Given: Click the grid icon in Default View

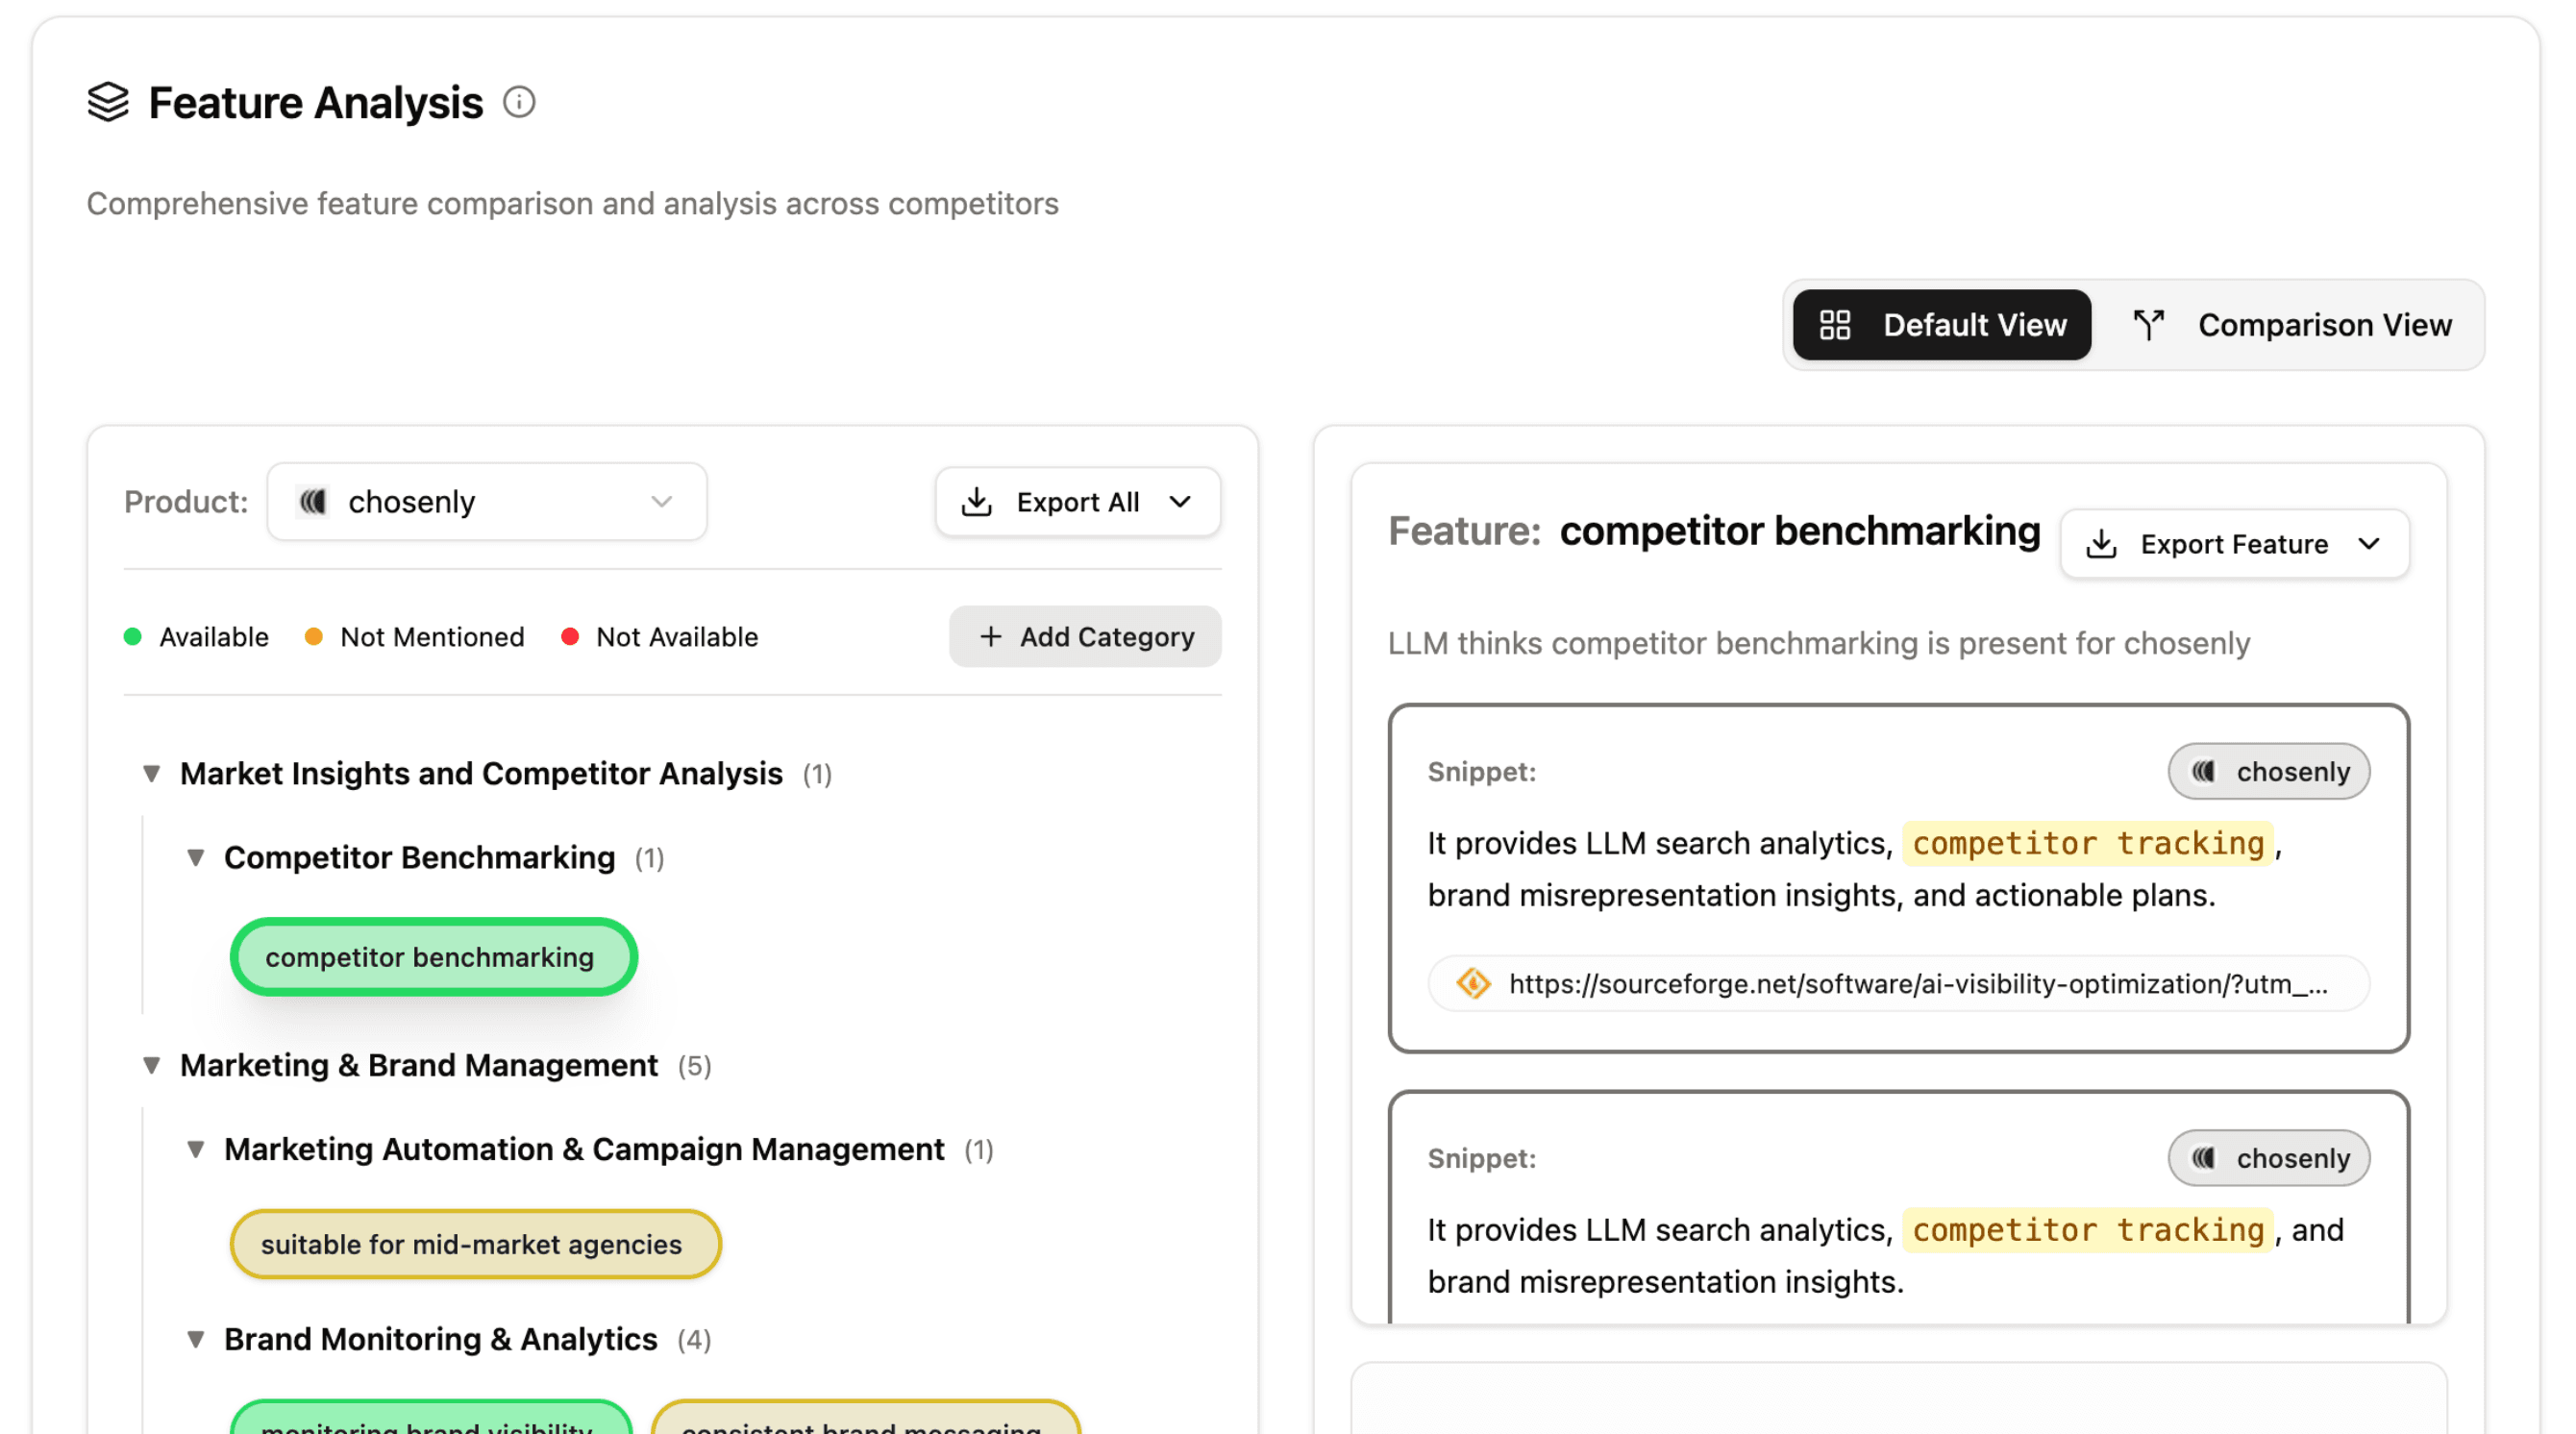Looking at the screenshot, I should 1835,325.
